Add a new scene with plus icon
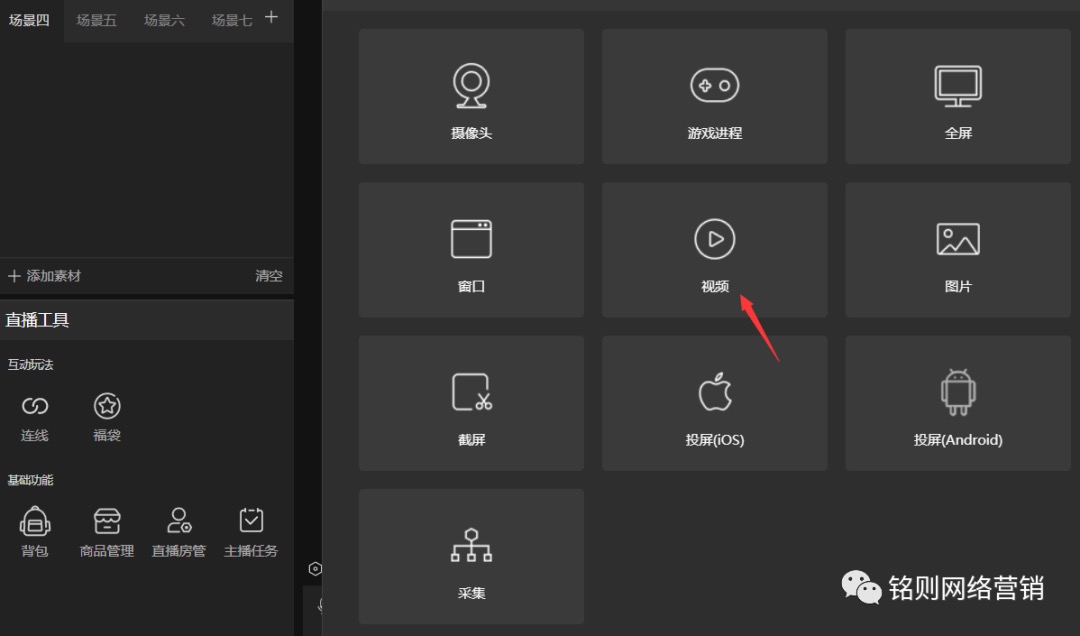1080x636 pixels. pos(271,17)
